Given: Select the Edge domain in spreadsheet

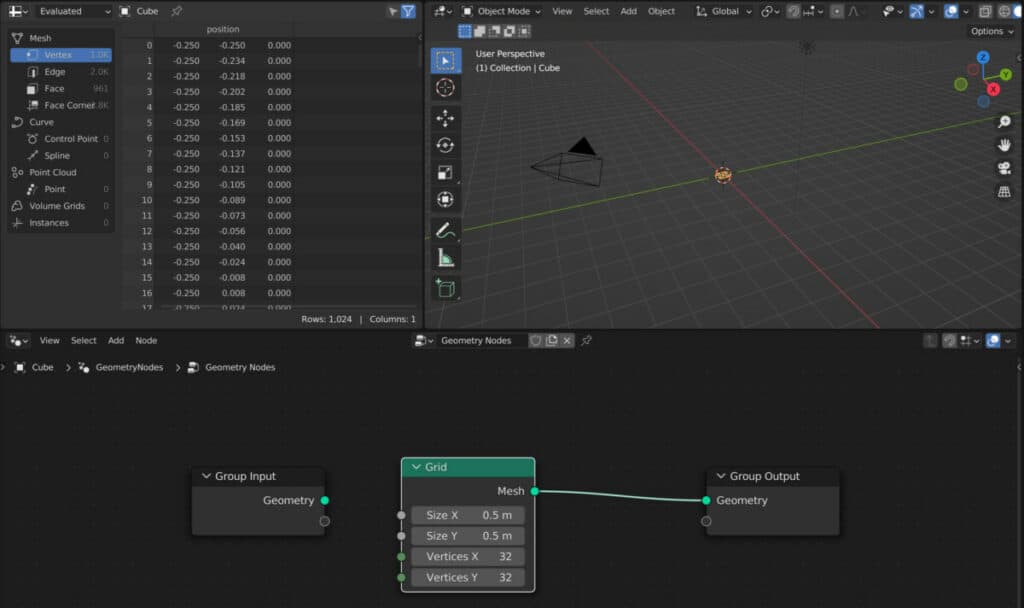Looking at the screenshot, I should 61,72.
